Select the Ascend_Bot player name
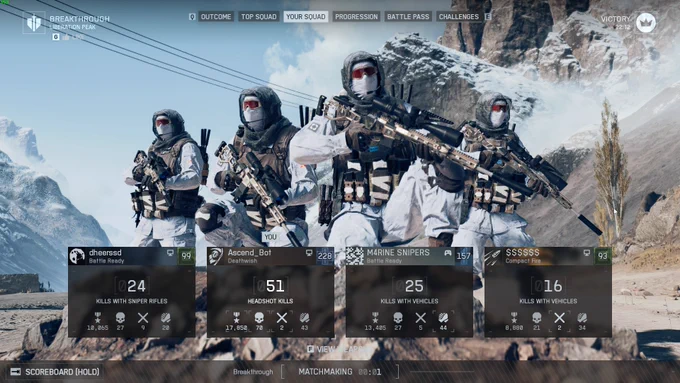This screenshot has height=383, width=680. (249, 252)
